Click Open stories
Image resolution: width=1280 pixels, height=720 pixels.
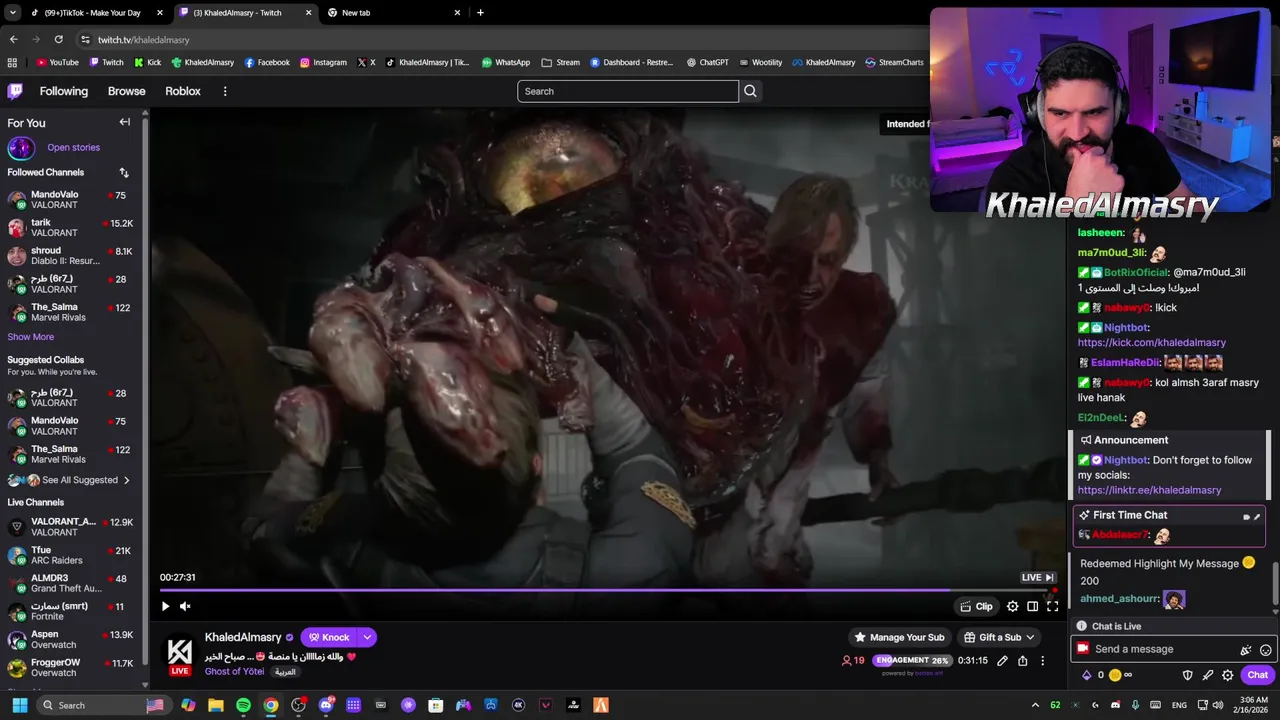[x=73, y=147]
